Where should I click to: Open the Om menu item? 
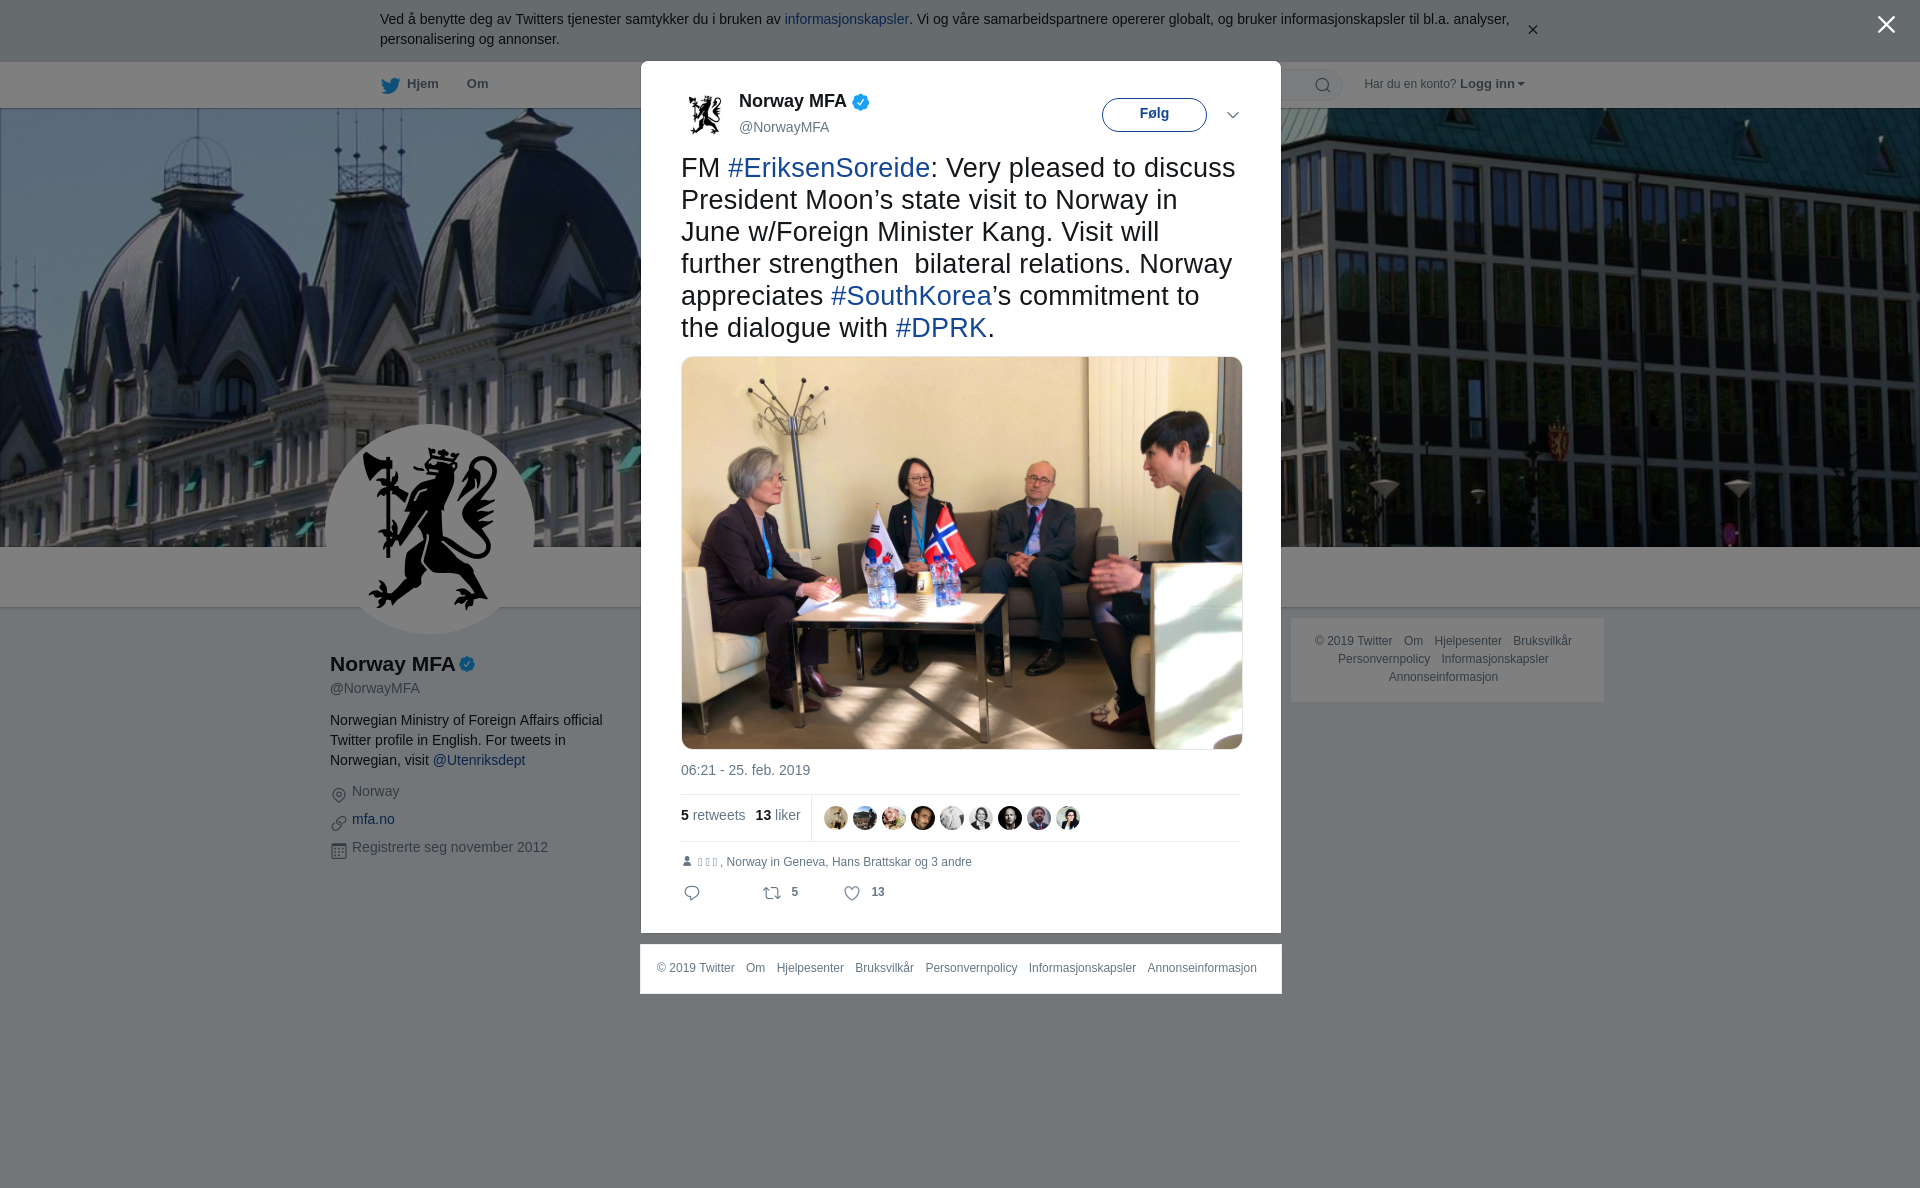pos(477,84)
